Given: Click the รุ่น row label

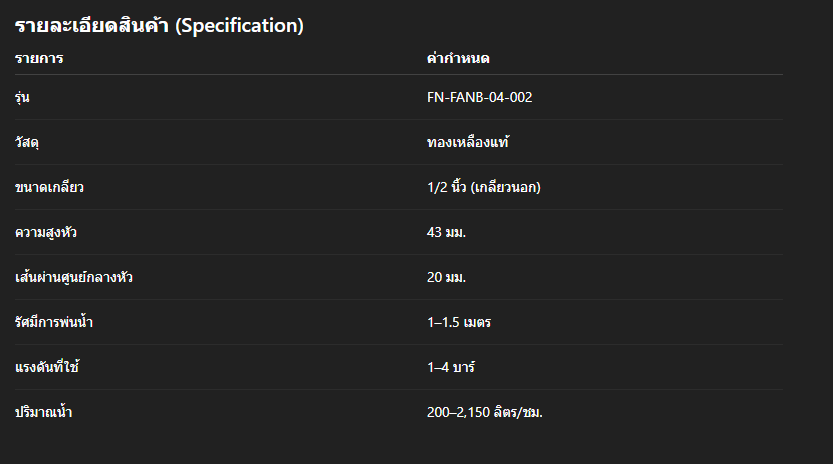Looking at the screenshot, I should point(22,97).
